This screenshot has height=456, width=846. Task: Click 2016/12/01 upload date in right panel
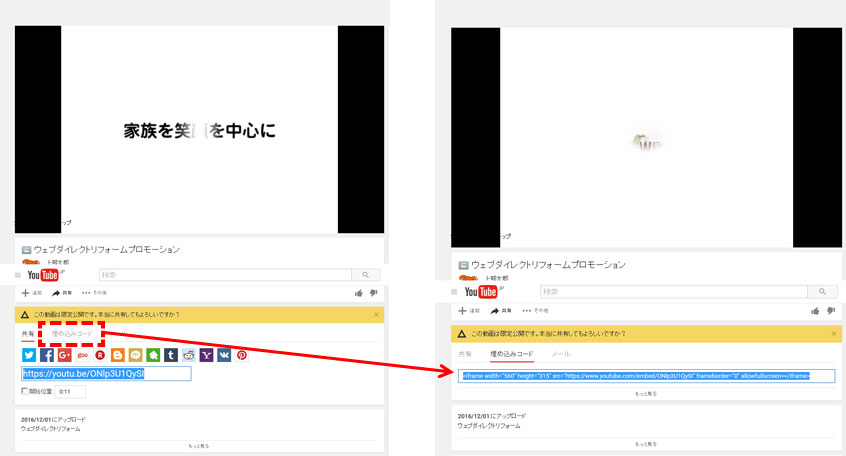492,416
